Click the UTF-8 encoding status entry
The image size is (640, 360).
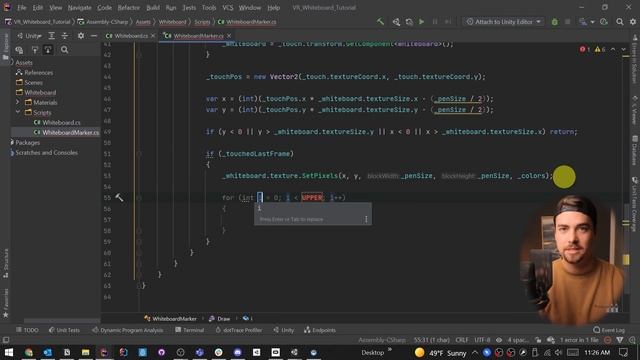click(482, 340)
